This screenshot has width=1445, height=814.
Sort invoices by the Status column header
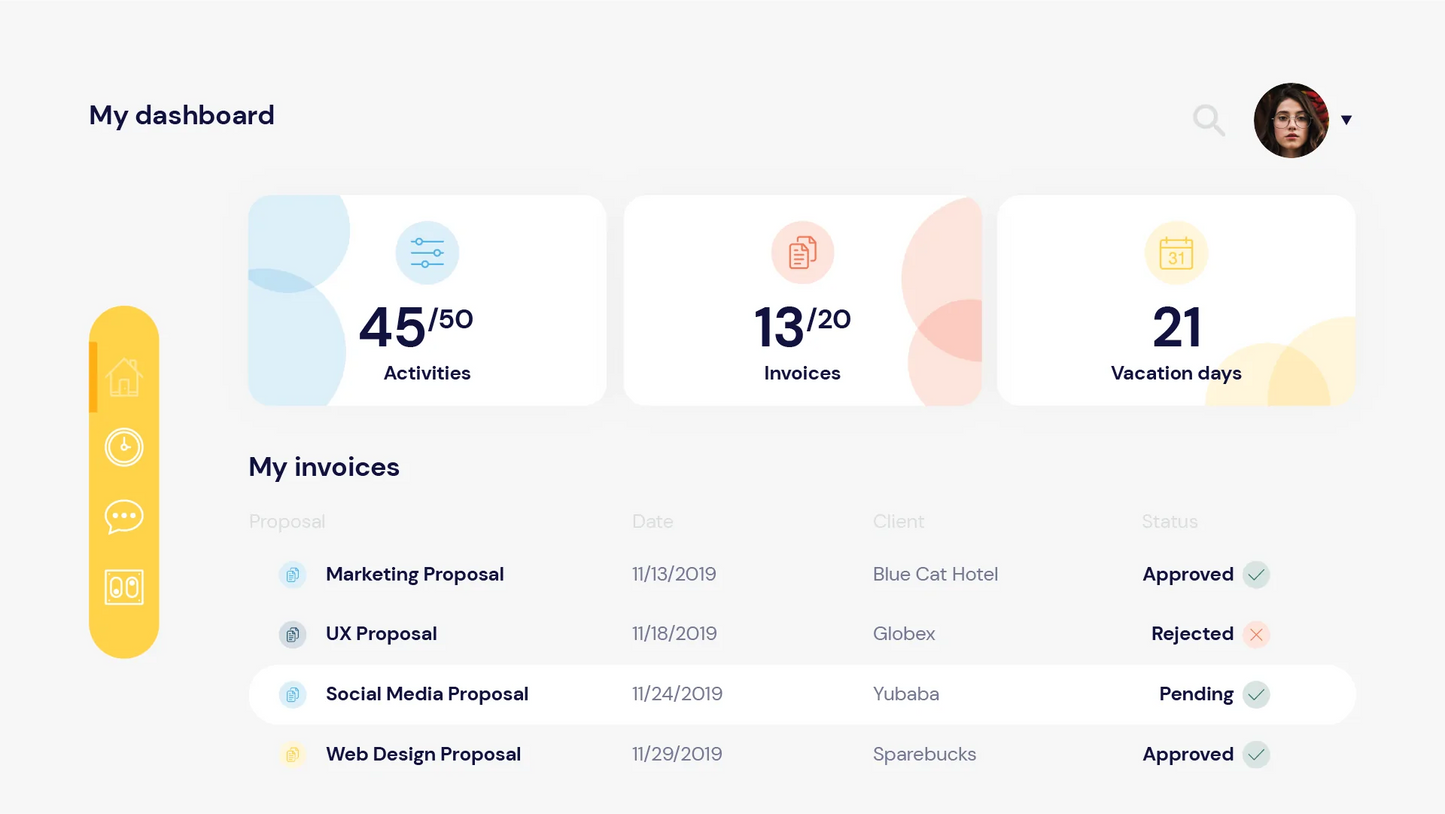pyautogui.click(x=1169, y=521)
